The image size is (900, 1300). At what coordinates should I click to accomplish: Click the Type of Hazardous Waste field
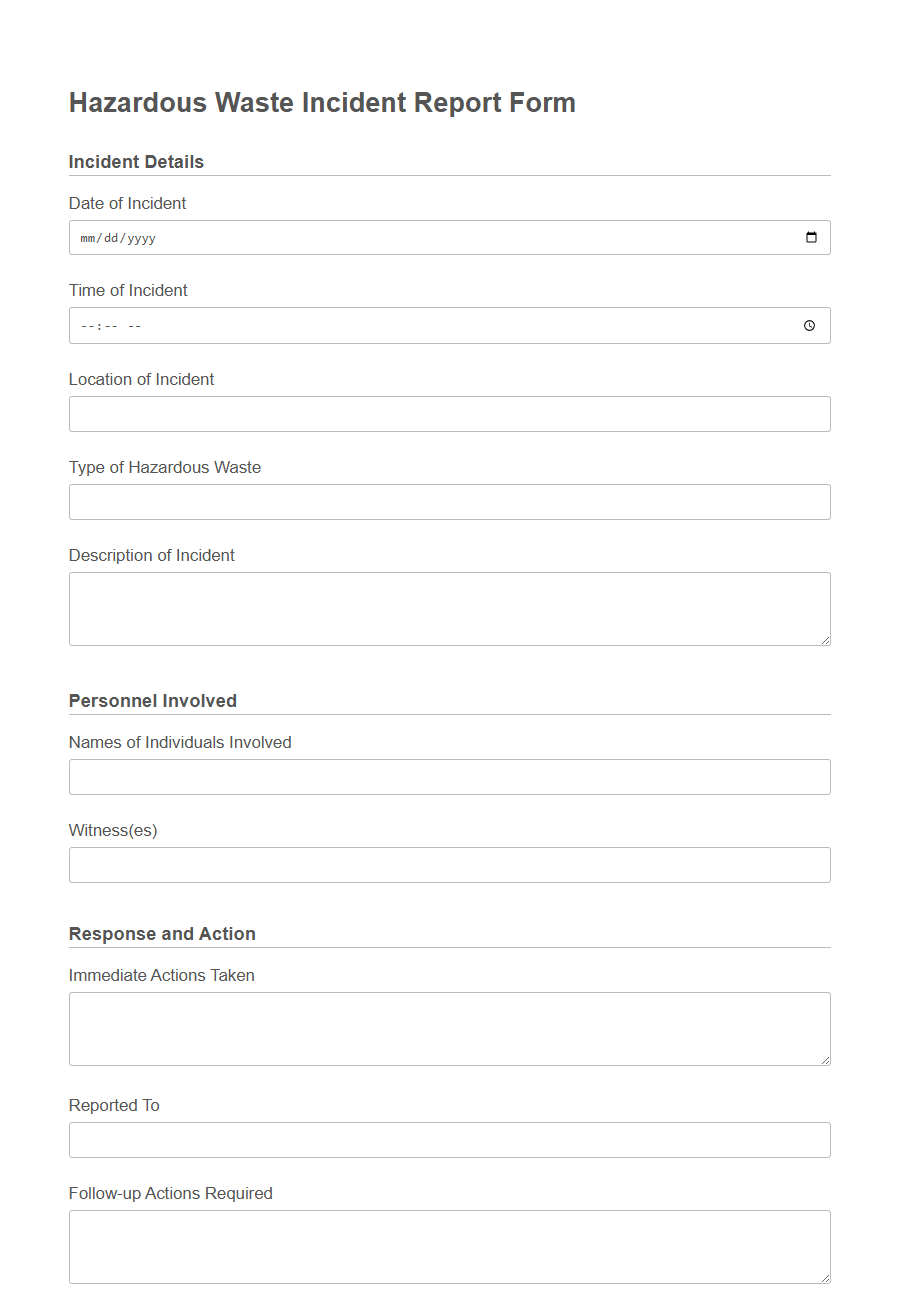click(449, 501)
